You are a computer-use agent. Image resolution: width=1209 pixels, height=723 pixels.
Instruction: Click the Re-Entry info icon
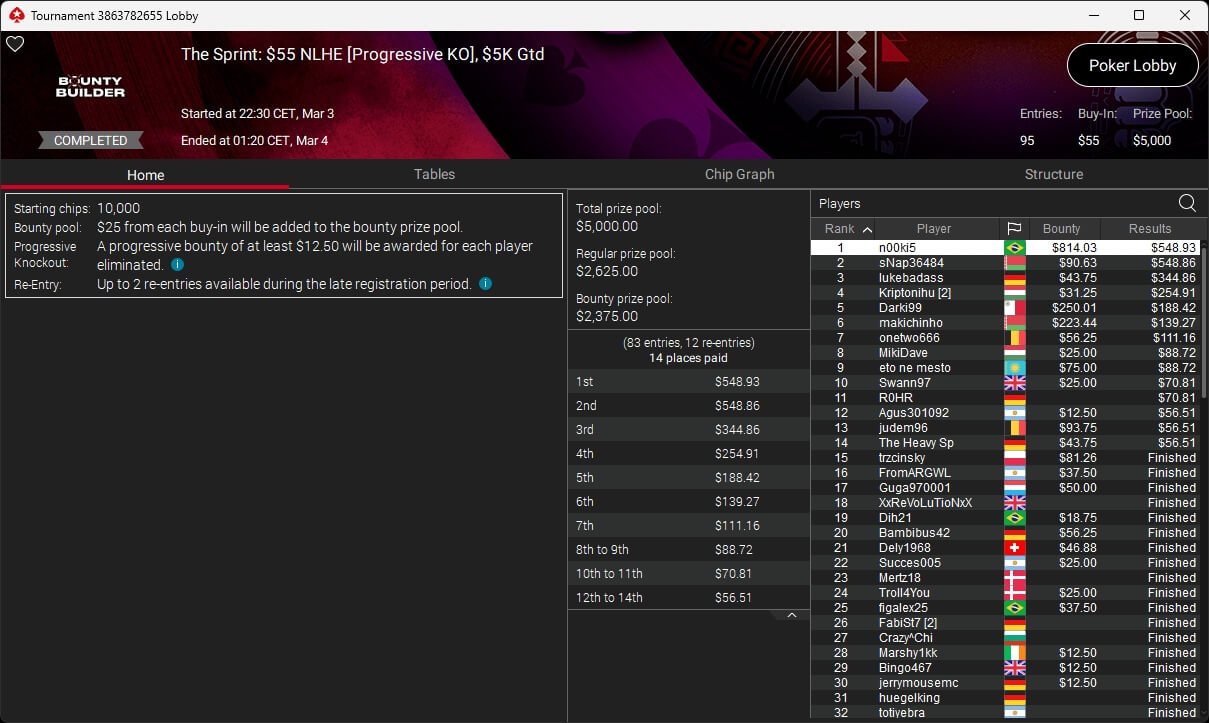[x=485, y=284]
